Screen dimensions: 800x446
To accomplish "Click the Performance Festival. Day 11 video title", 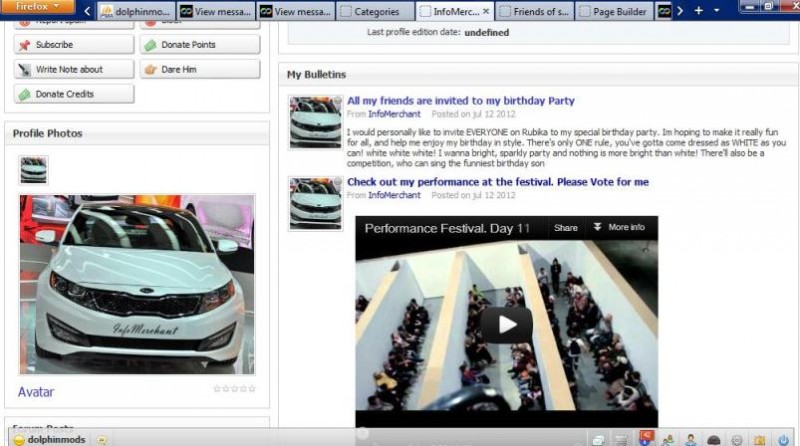I will pyautogui.click(x=447, y=228).
